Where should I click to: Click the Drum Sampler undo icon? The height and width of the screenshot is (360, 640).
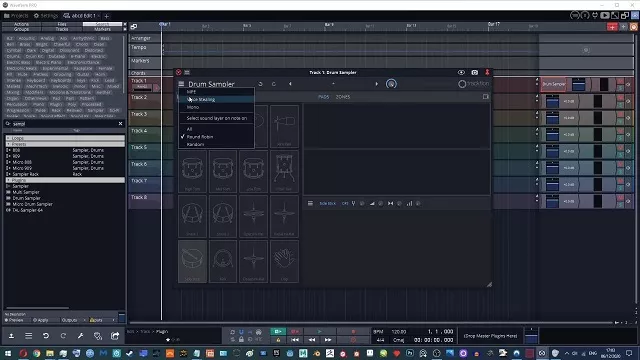pyautogui.click(x=260, y=84)
